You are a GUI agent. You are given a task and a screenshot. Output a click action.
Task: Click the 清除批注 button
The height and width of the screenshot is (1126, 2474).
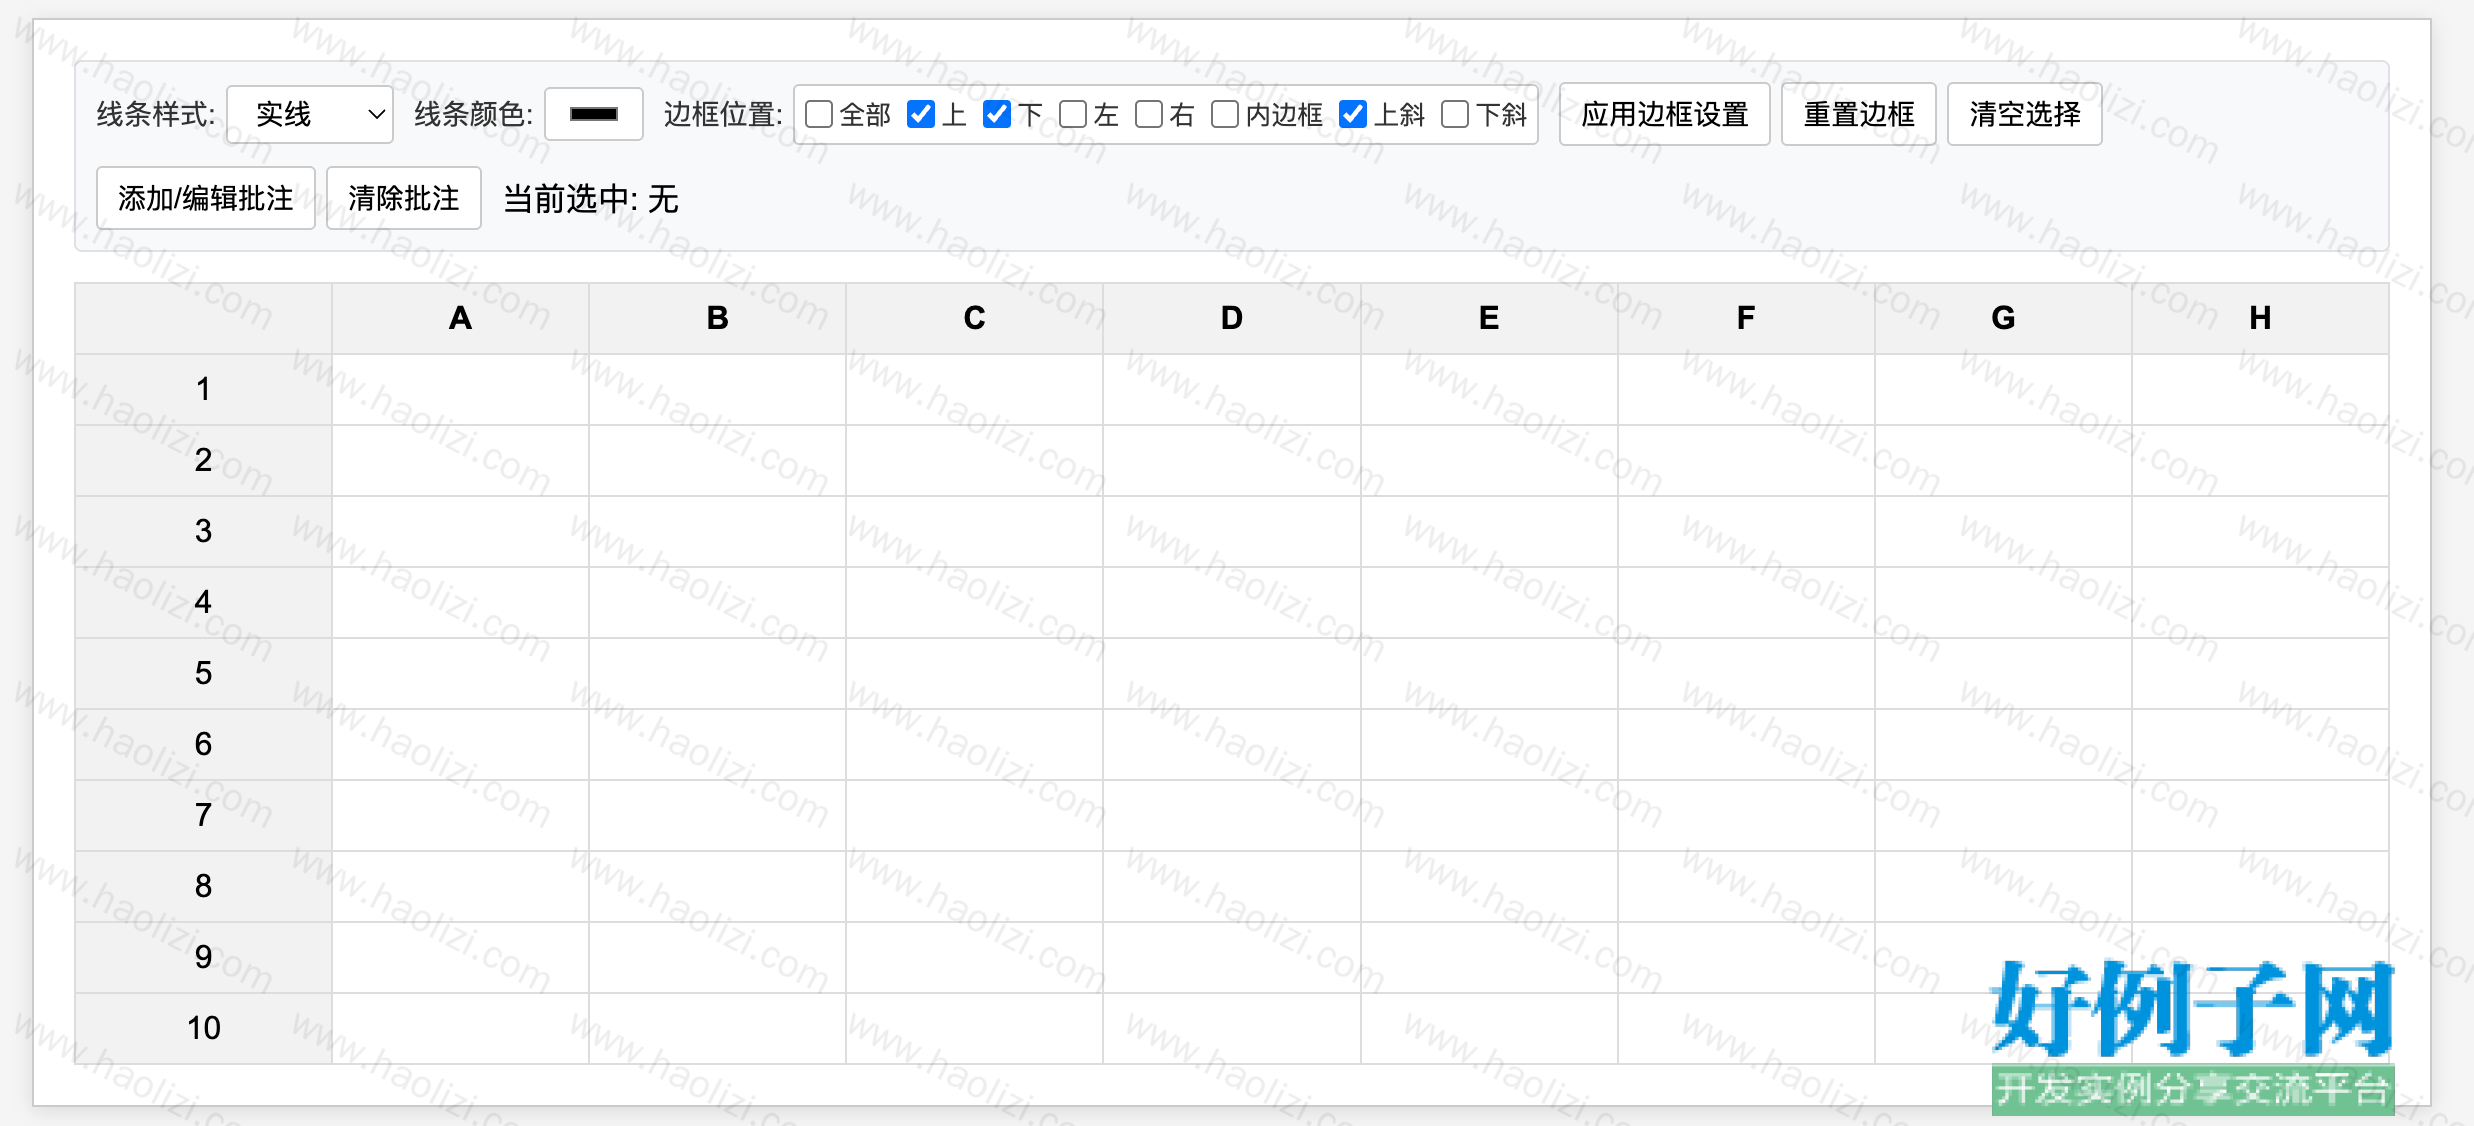(x=404, y=198)
